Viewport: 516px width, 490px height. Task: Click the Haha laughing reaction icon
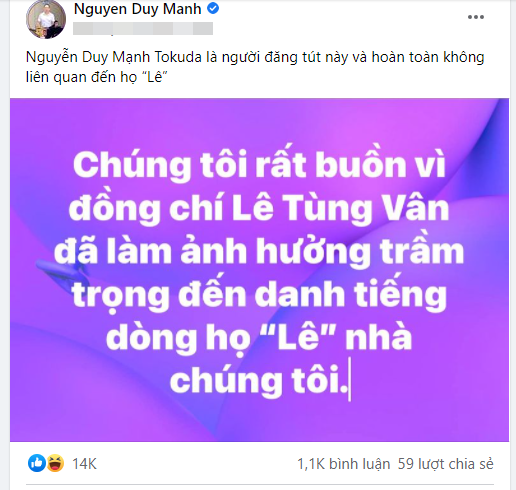55,463
